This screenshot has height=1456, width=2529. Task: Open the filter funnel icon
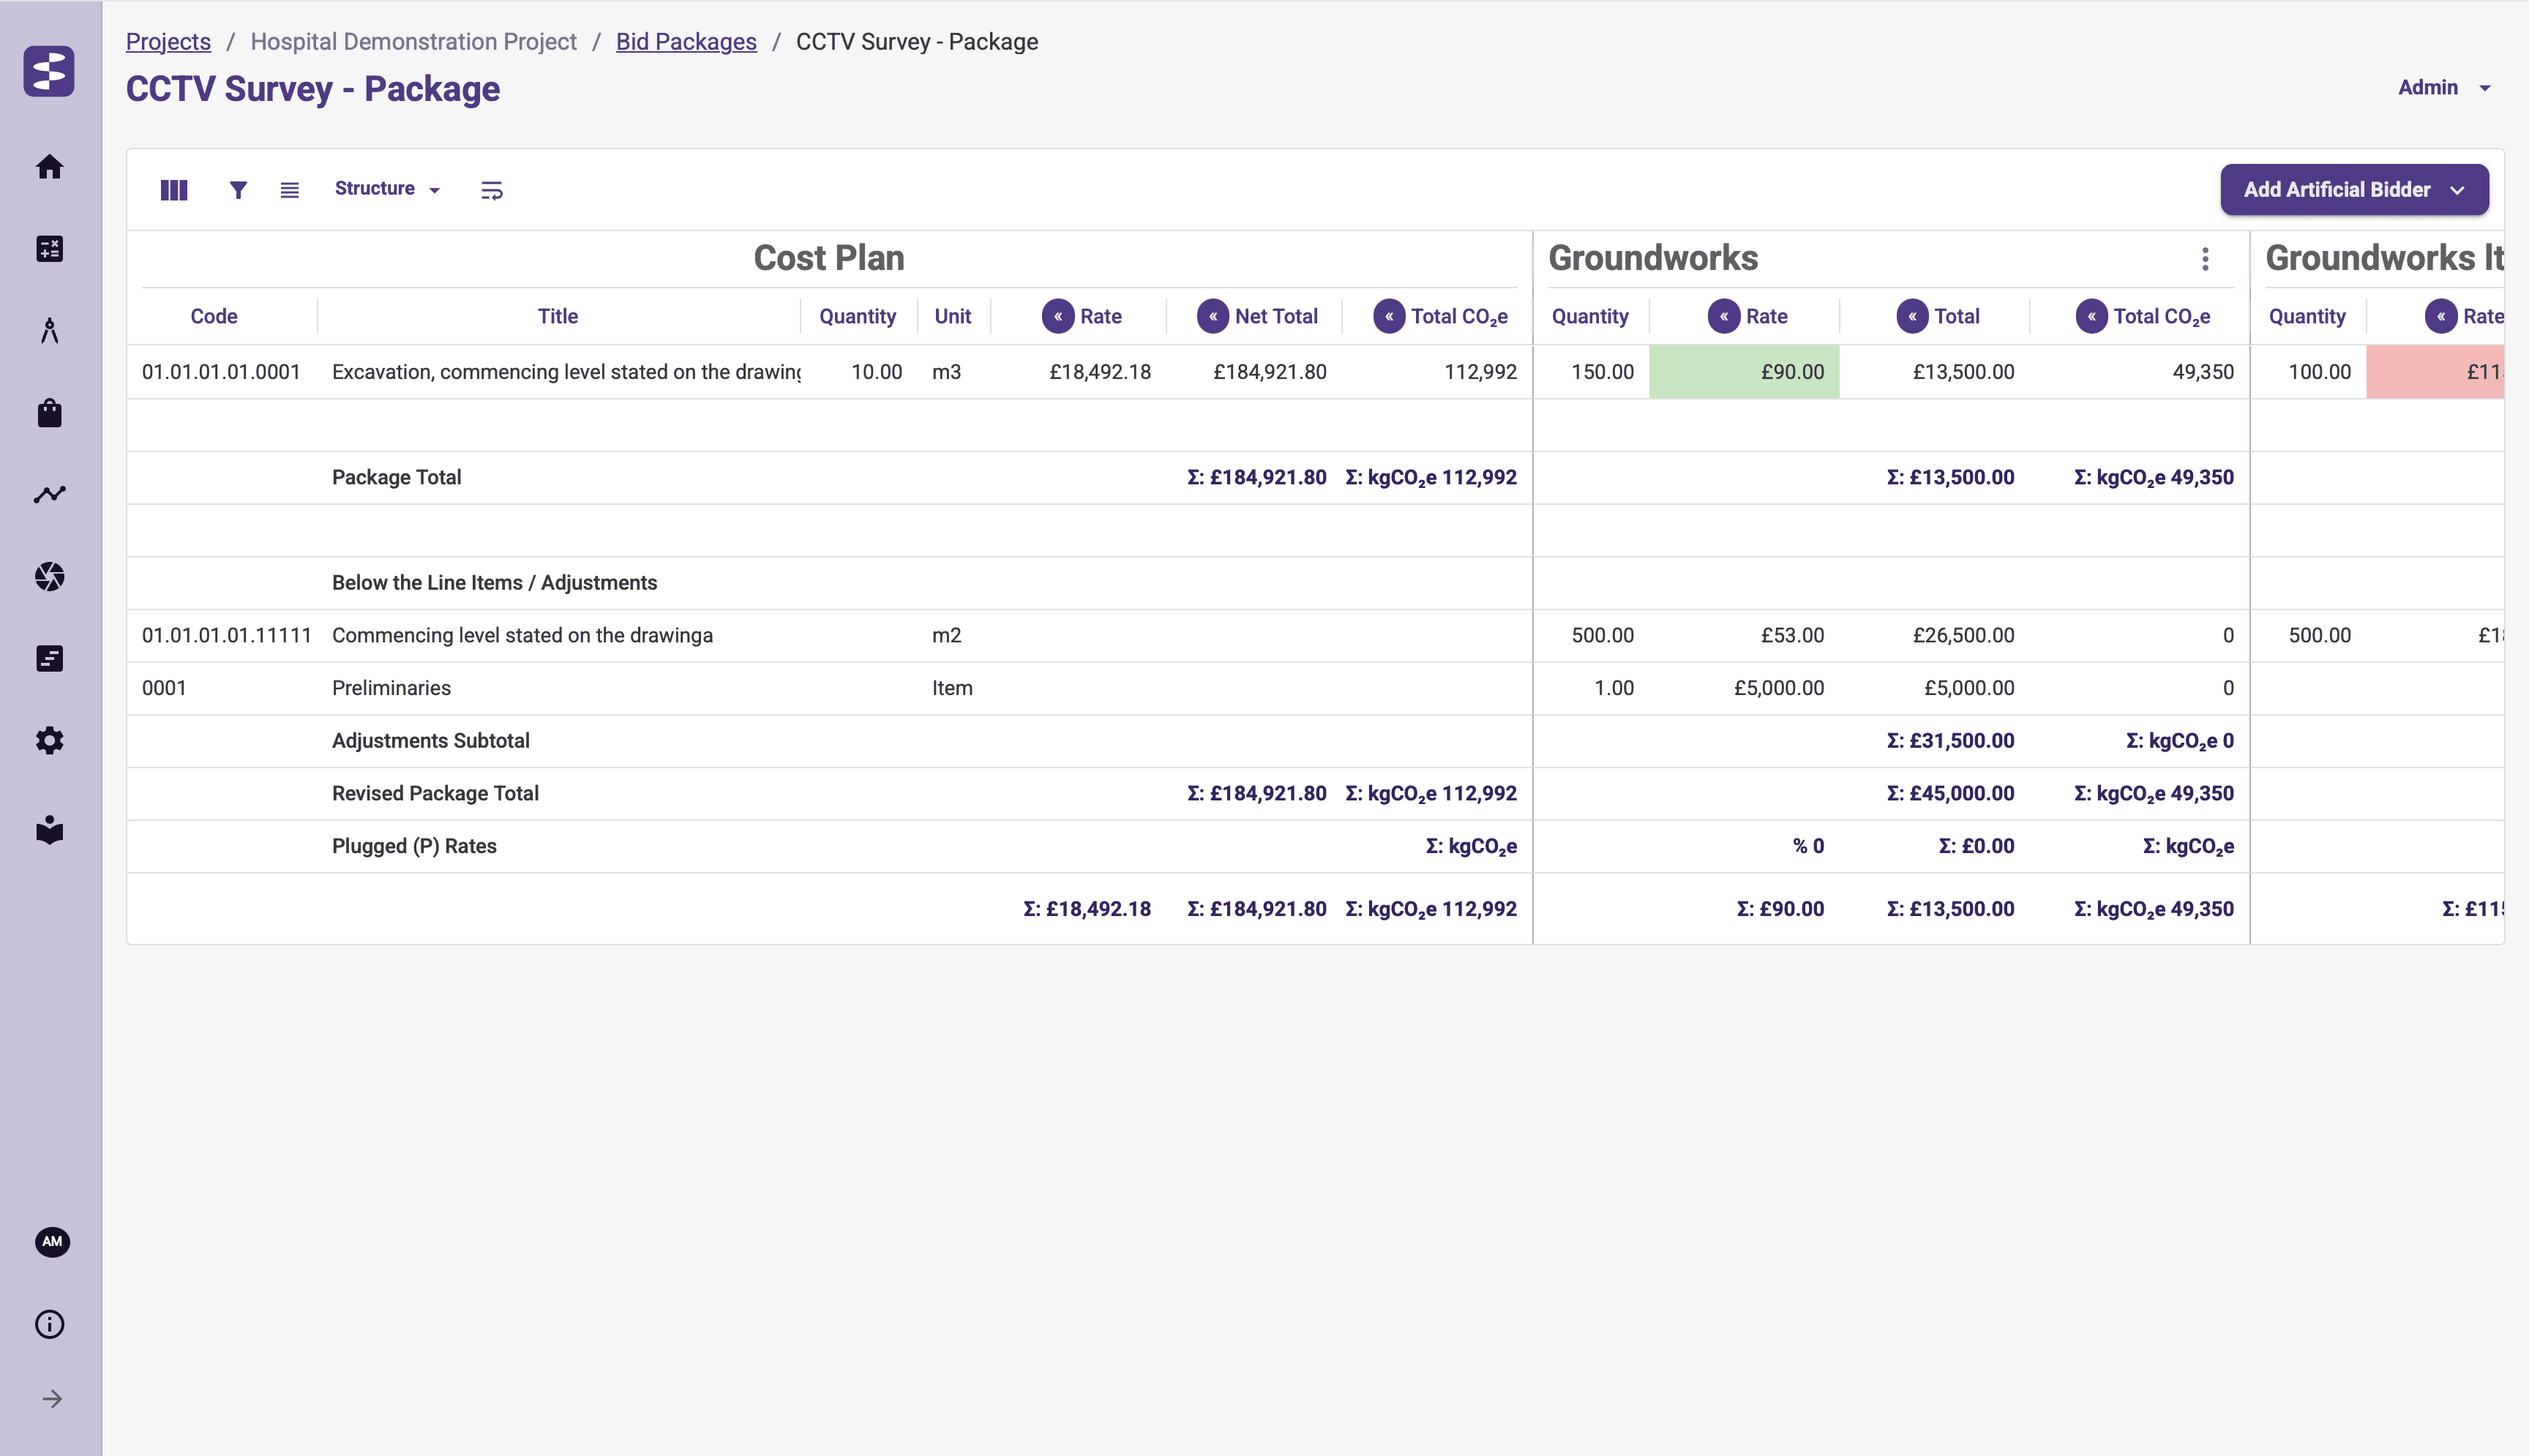(x=238, y=190)
